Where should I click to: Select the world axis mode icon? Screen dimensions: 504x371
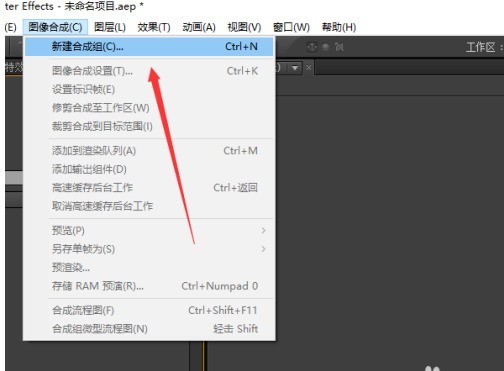coord(326,47)
